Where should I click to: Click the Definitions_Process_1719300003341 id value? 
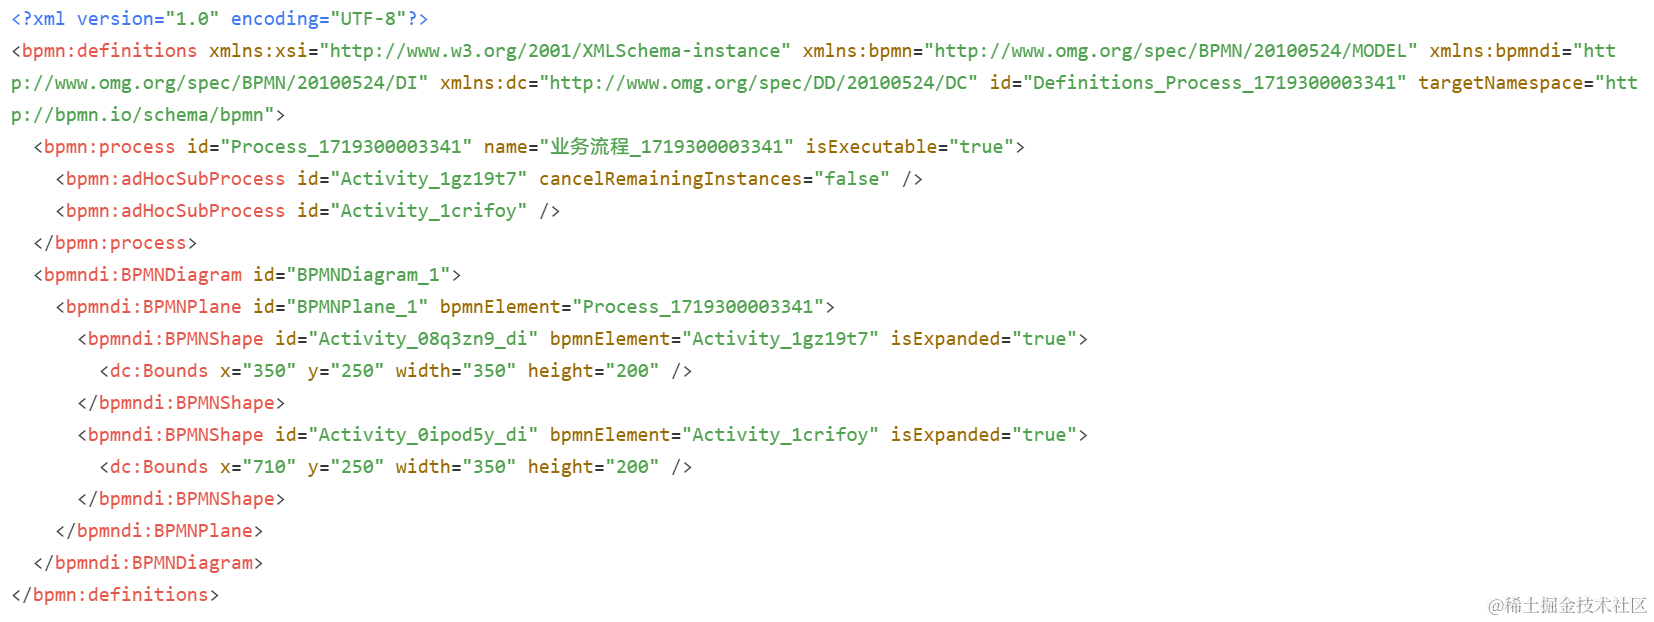[x=1215, y=83]
